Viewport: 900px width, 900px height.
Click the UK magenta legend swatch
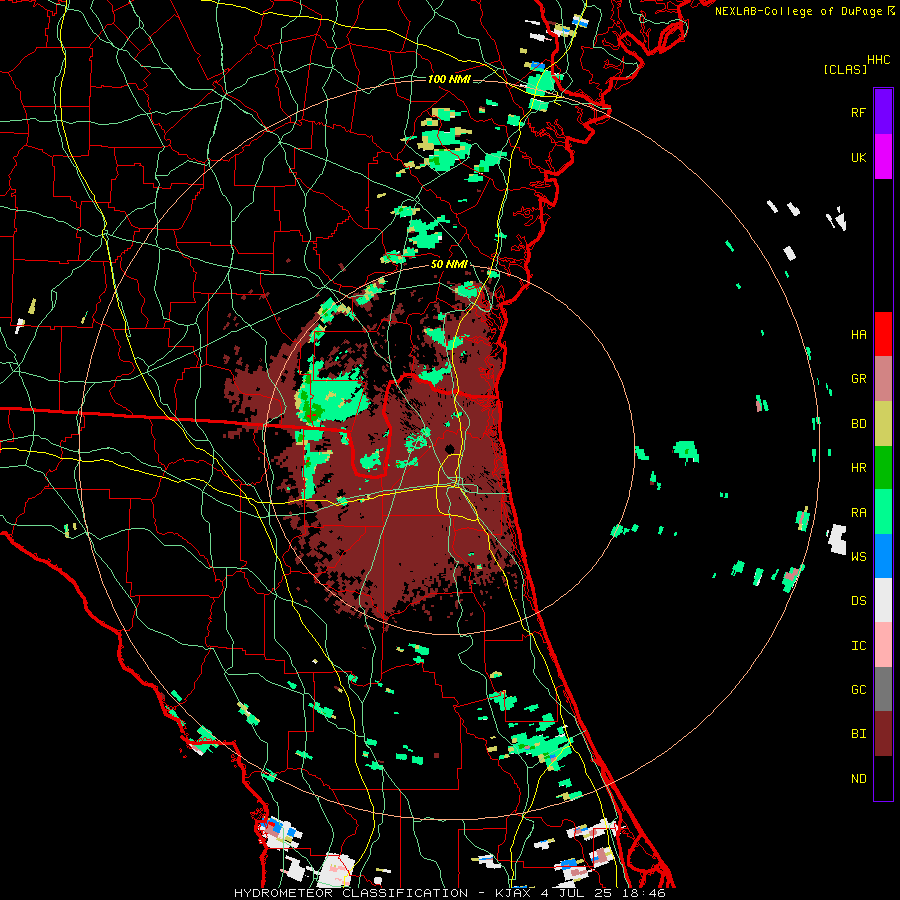pyautogui.click(x=883, y=157)
